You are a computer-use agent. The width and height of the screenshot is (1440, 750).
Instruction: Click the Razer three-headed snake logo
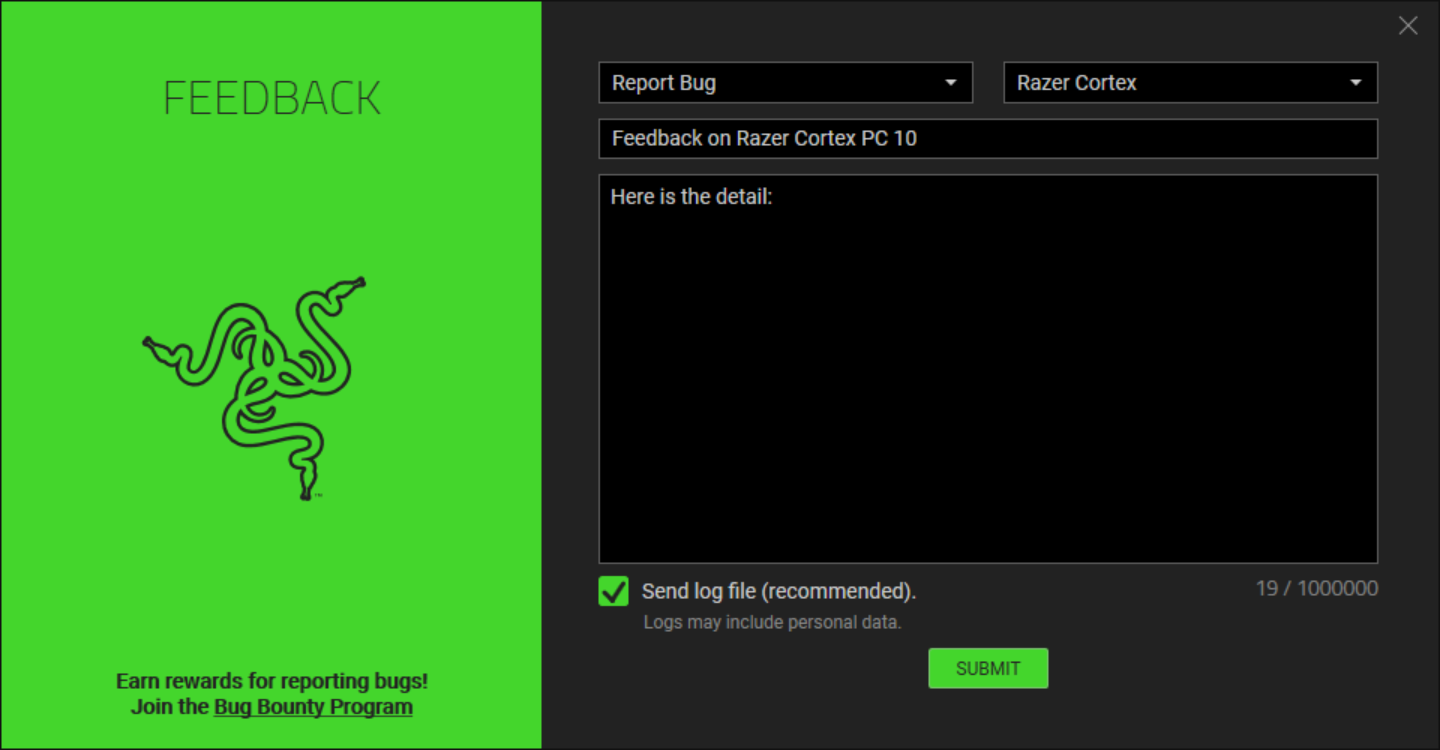pos(255,387)
